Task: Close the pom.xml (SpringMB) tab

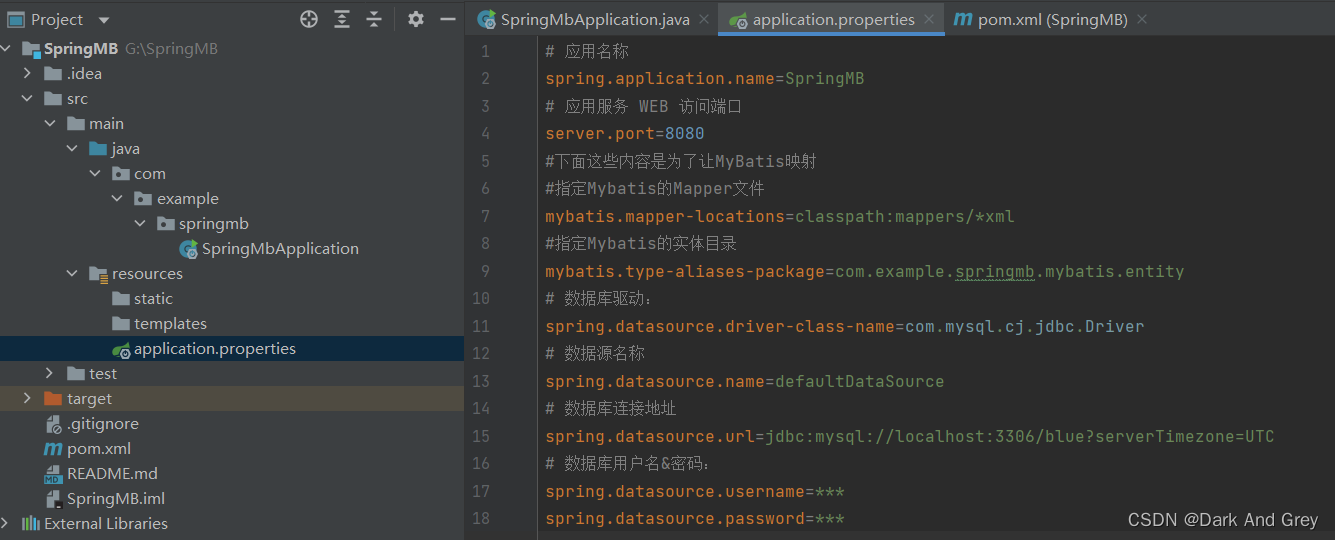Action: click(1142, 19)
